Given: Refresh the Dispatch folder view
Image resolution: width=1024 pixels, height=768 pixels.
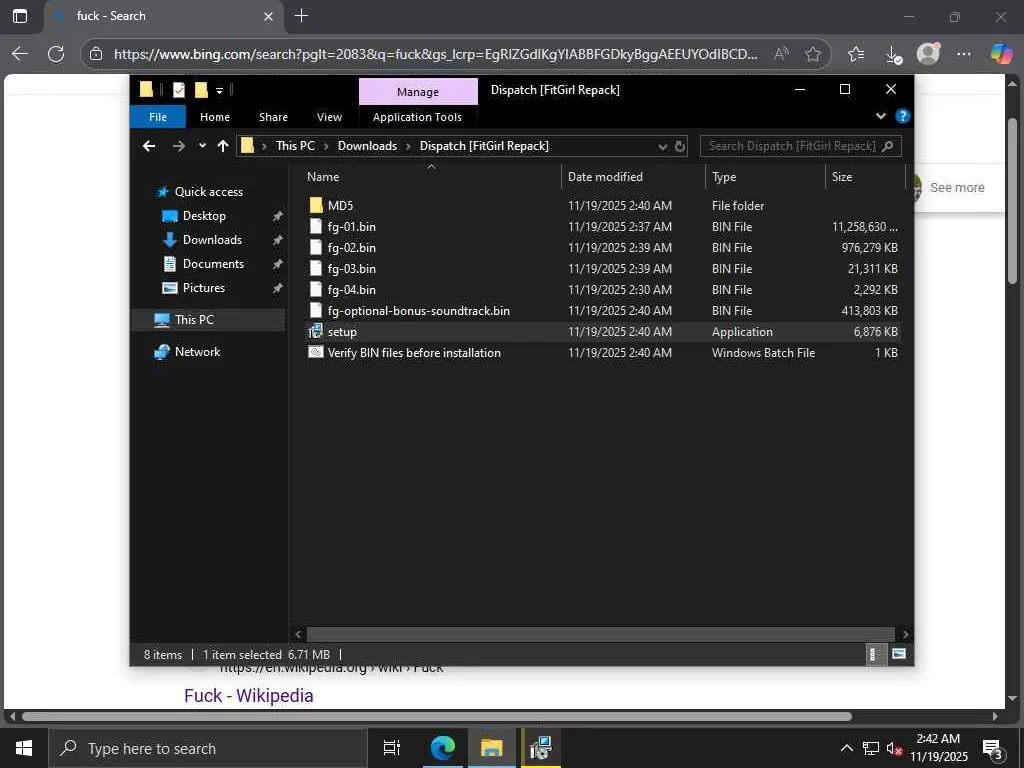Looking at the screenshot, I should coord(680,146).
